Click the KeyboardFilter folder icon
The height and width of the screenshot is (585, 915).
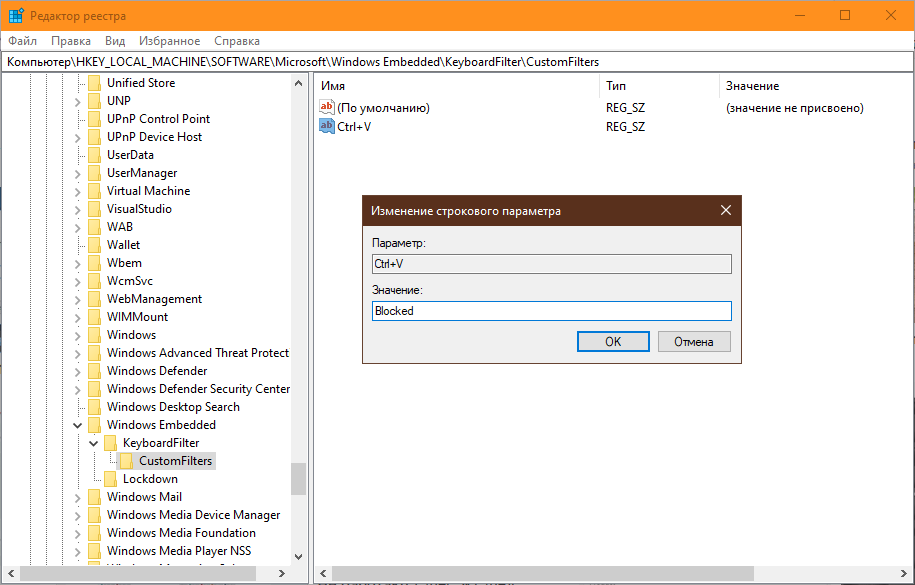pyautogui.click(x=110, y=443)
